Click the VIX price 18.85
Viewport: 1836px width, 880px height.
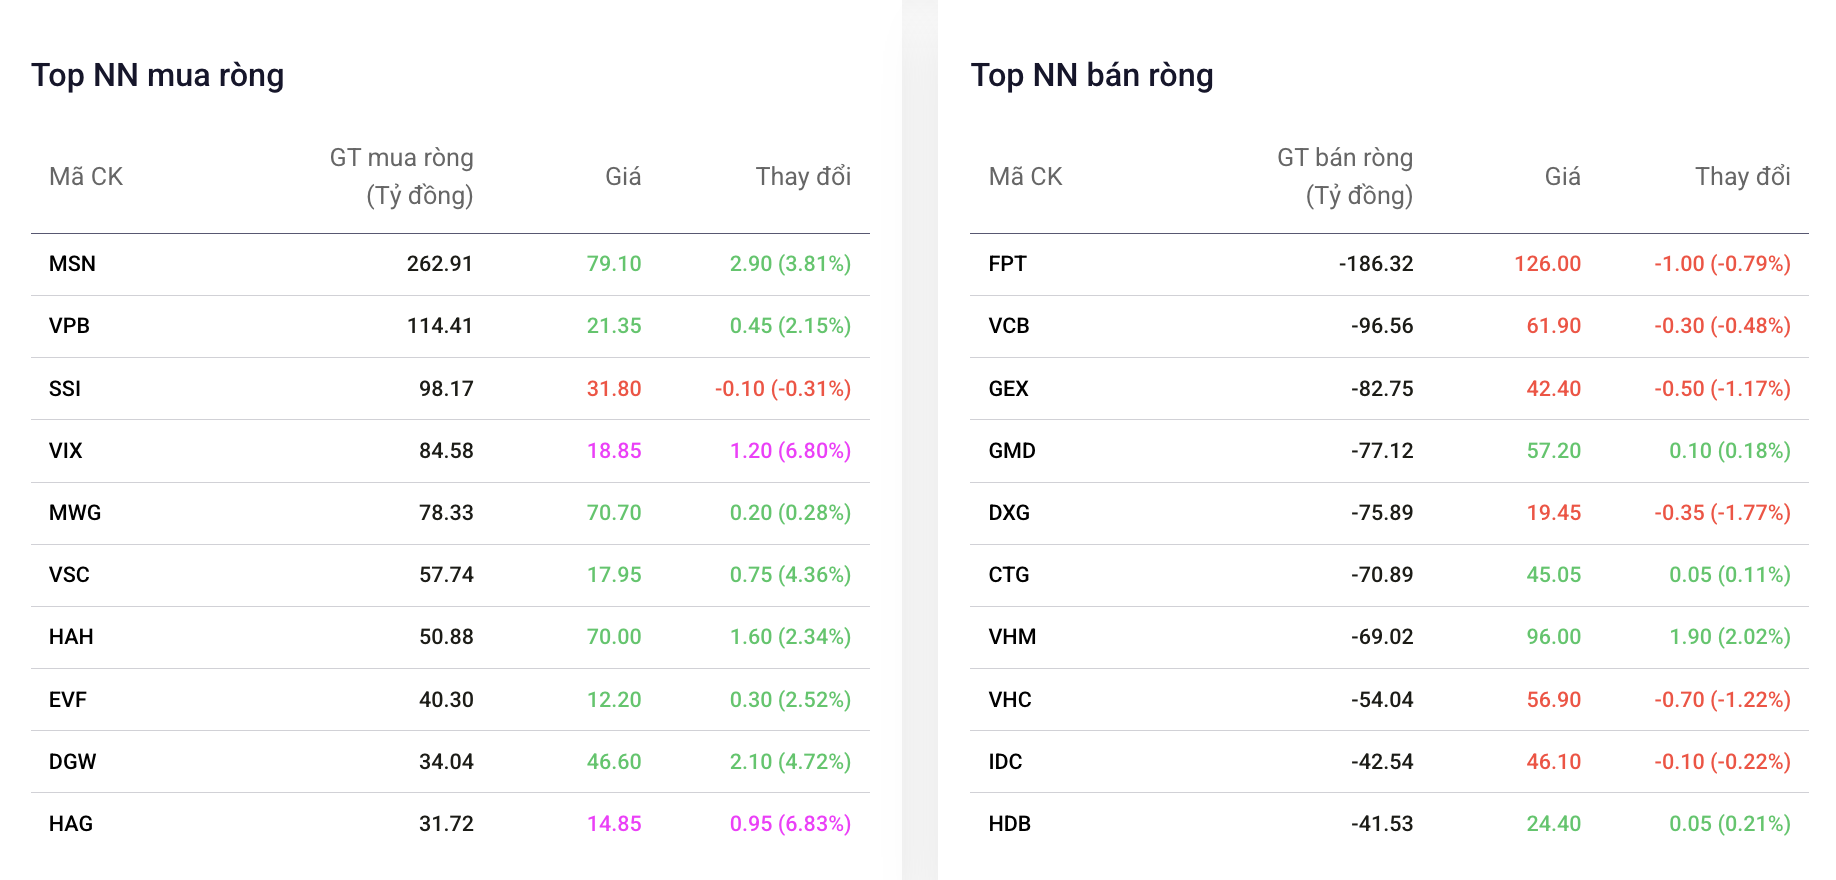click(x=614, y=451)
